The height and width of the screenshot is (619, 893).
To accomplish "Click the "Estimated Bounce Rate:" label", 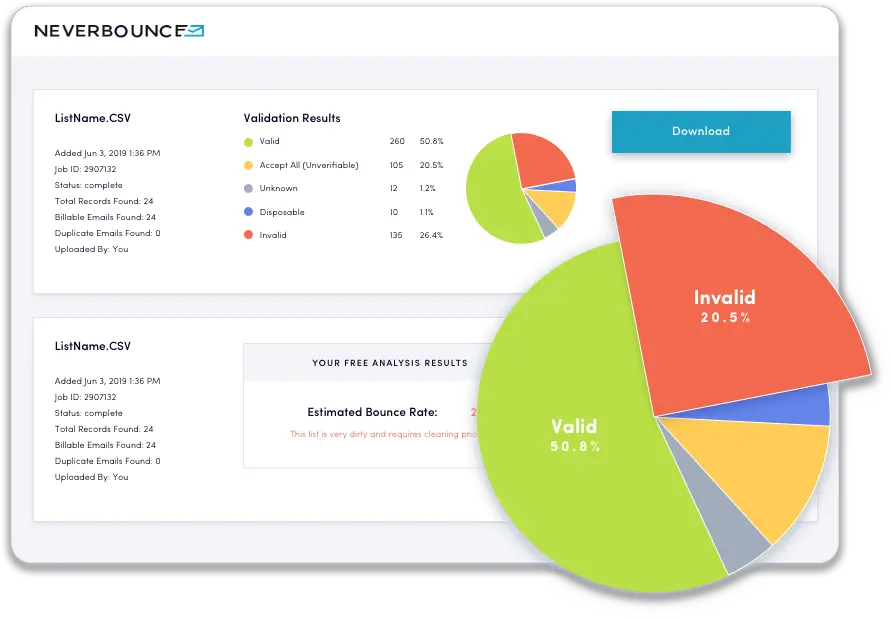I will 372,412.
